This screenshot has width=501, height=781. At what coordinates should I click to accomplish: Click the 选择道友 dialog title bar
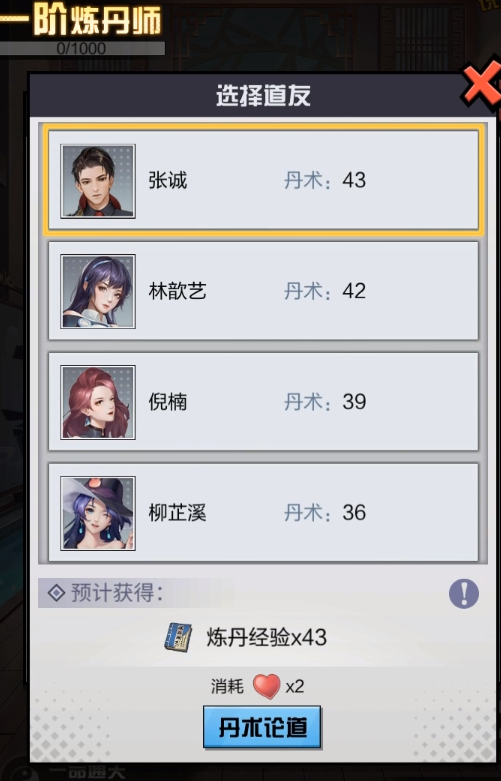click(263, 95)
